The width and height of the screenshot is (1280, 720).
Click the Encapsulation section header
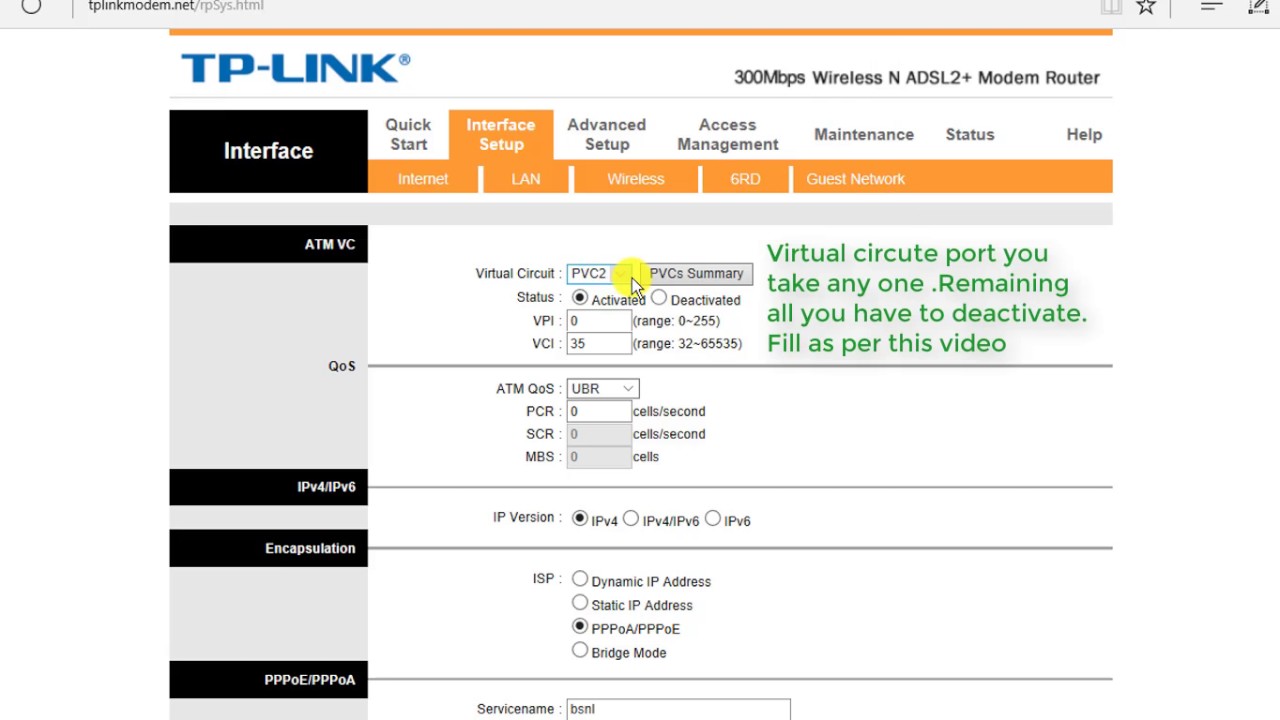[x=268, y=548]
